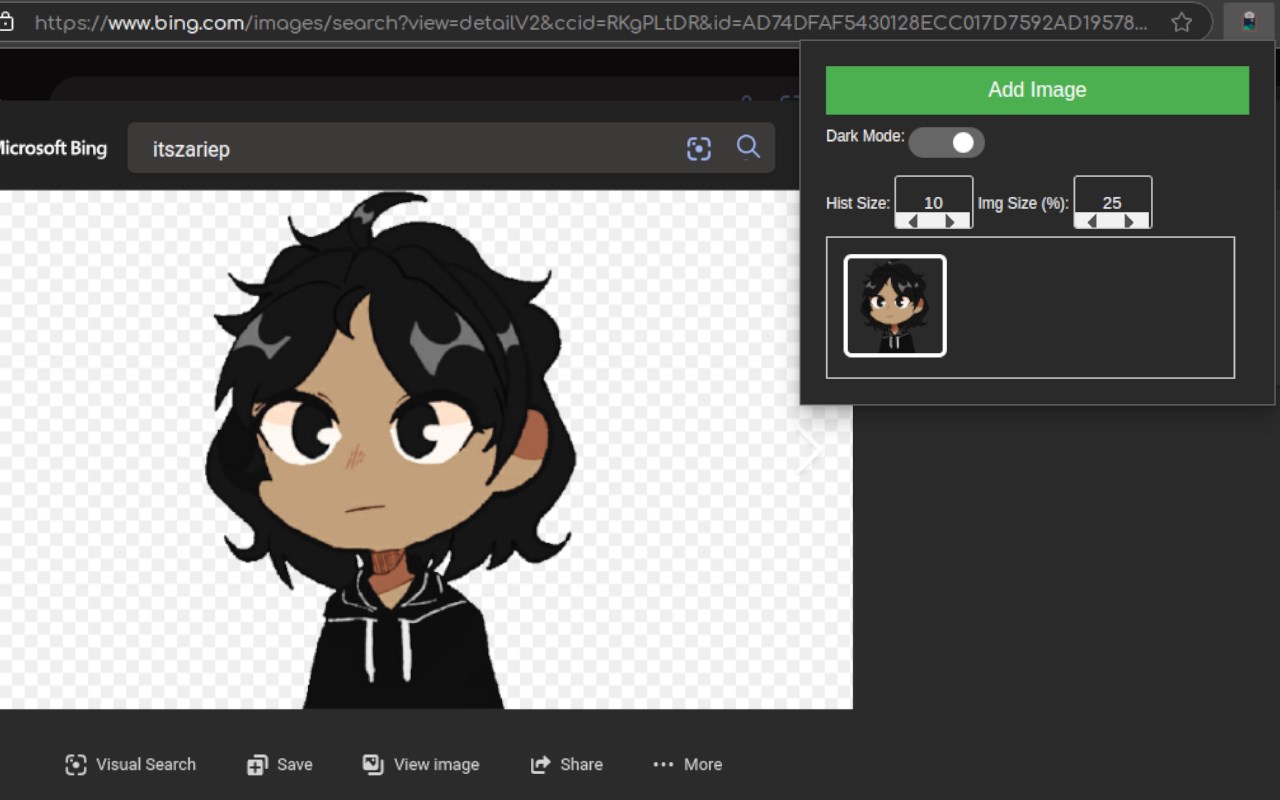1280x800 pixels.
Task: Open the extension icon in browser toolbar
Action: pos(1249,22)
